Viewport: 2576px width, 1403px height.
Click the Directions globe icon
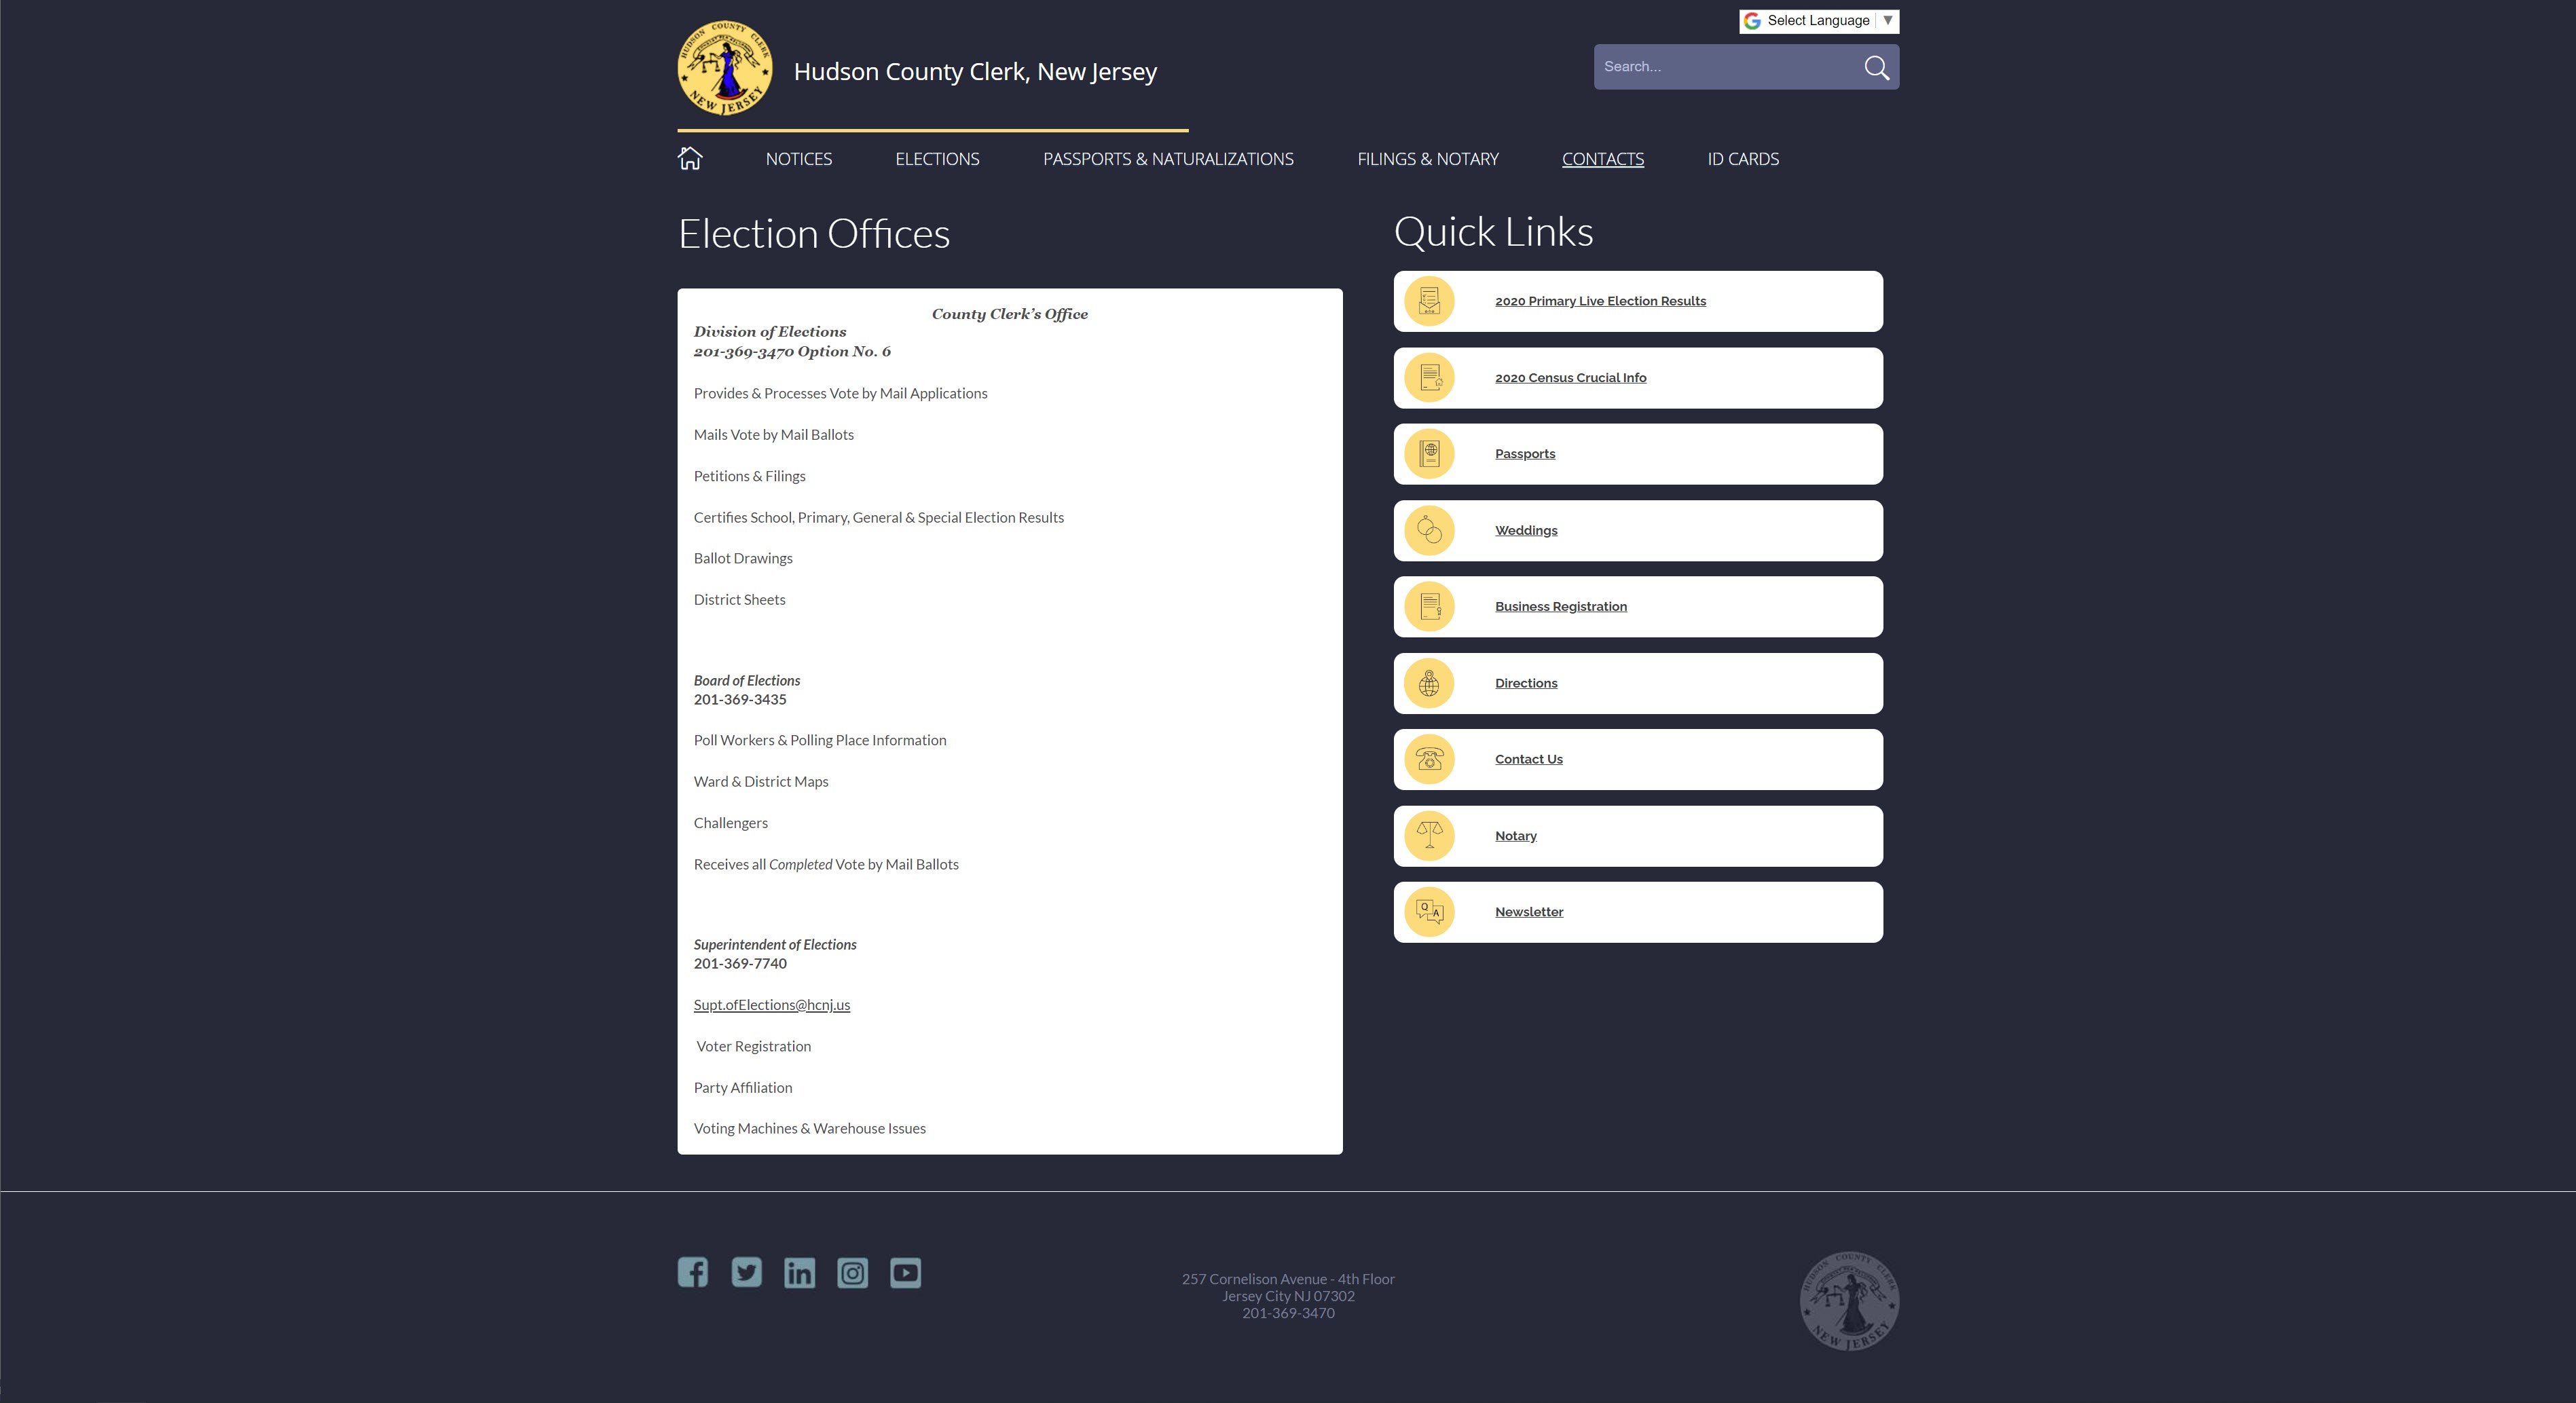point(1429,683)
